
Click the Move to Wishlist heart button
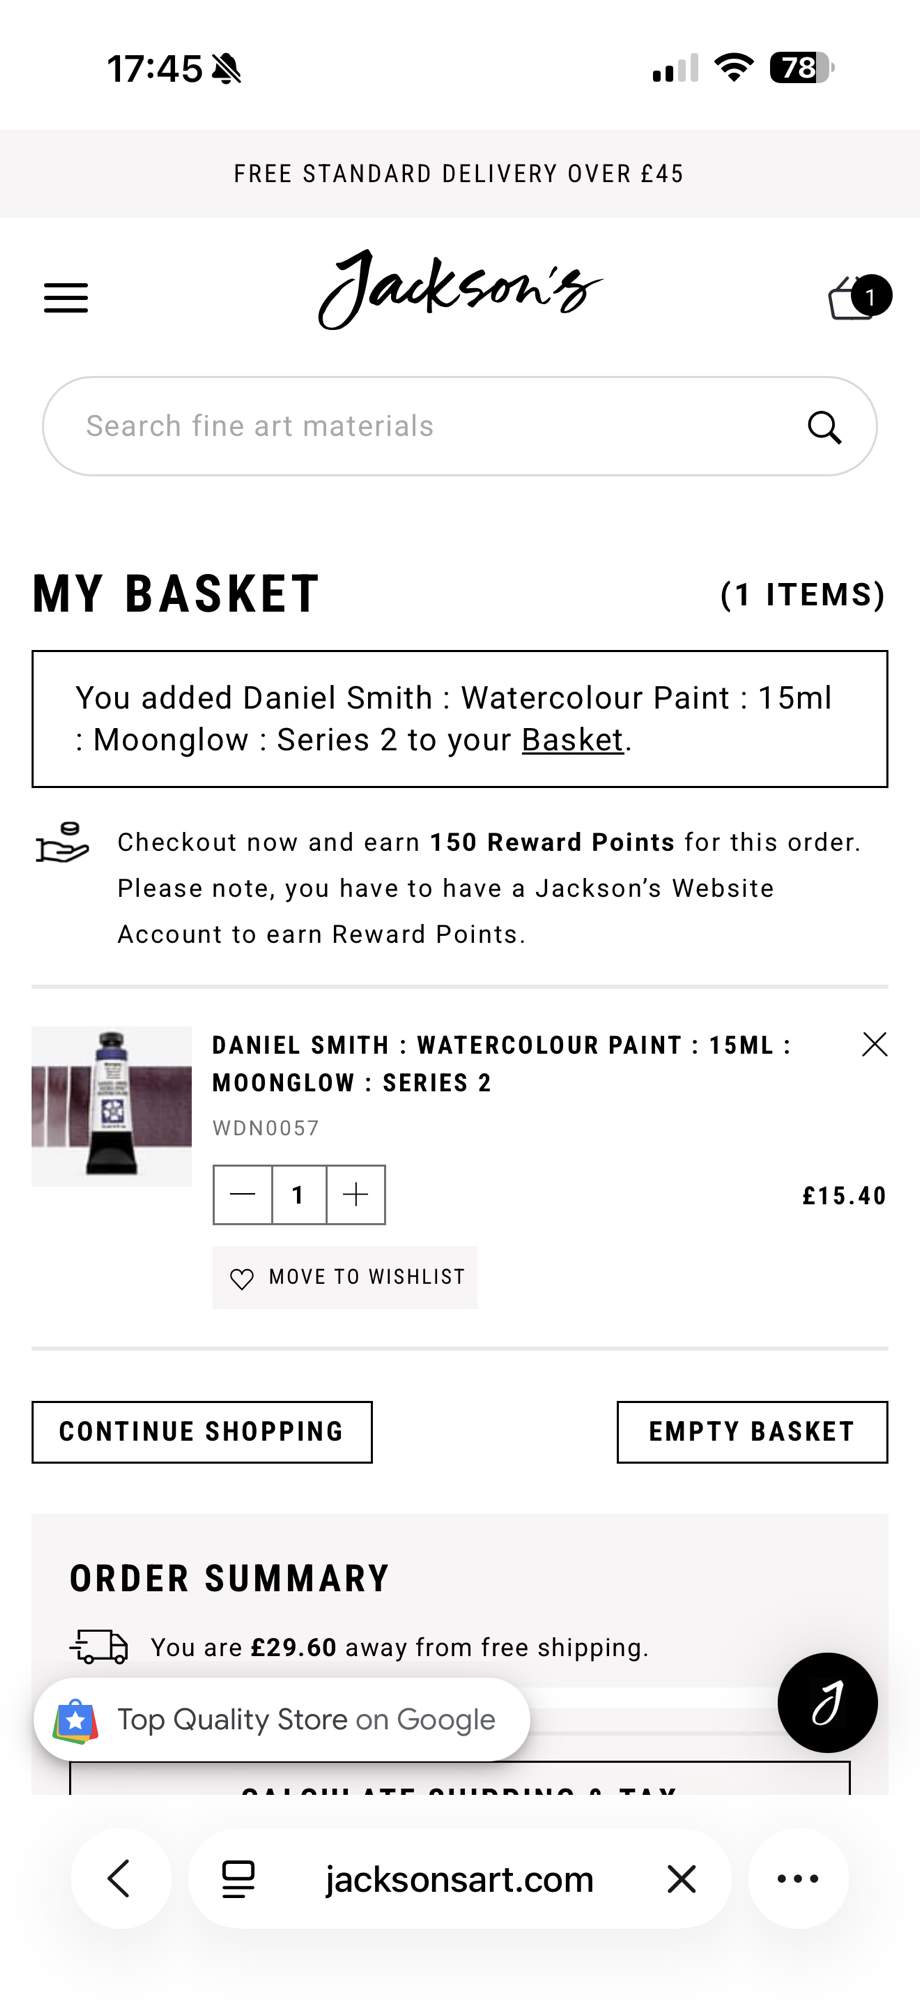345,1278
